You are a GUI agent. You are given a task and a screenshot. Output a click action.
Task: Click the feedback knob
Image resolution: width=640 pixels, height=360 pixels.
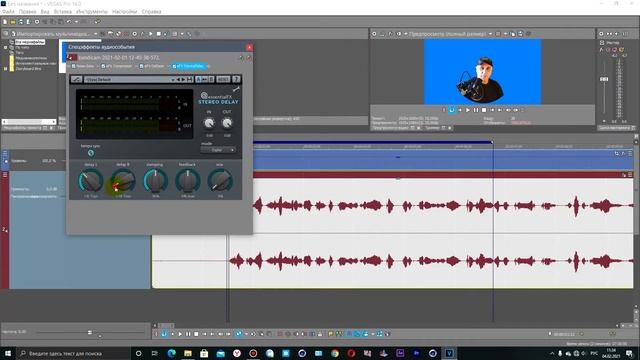[187, 181]
